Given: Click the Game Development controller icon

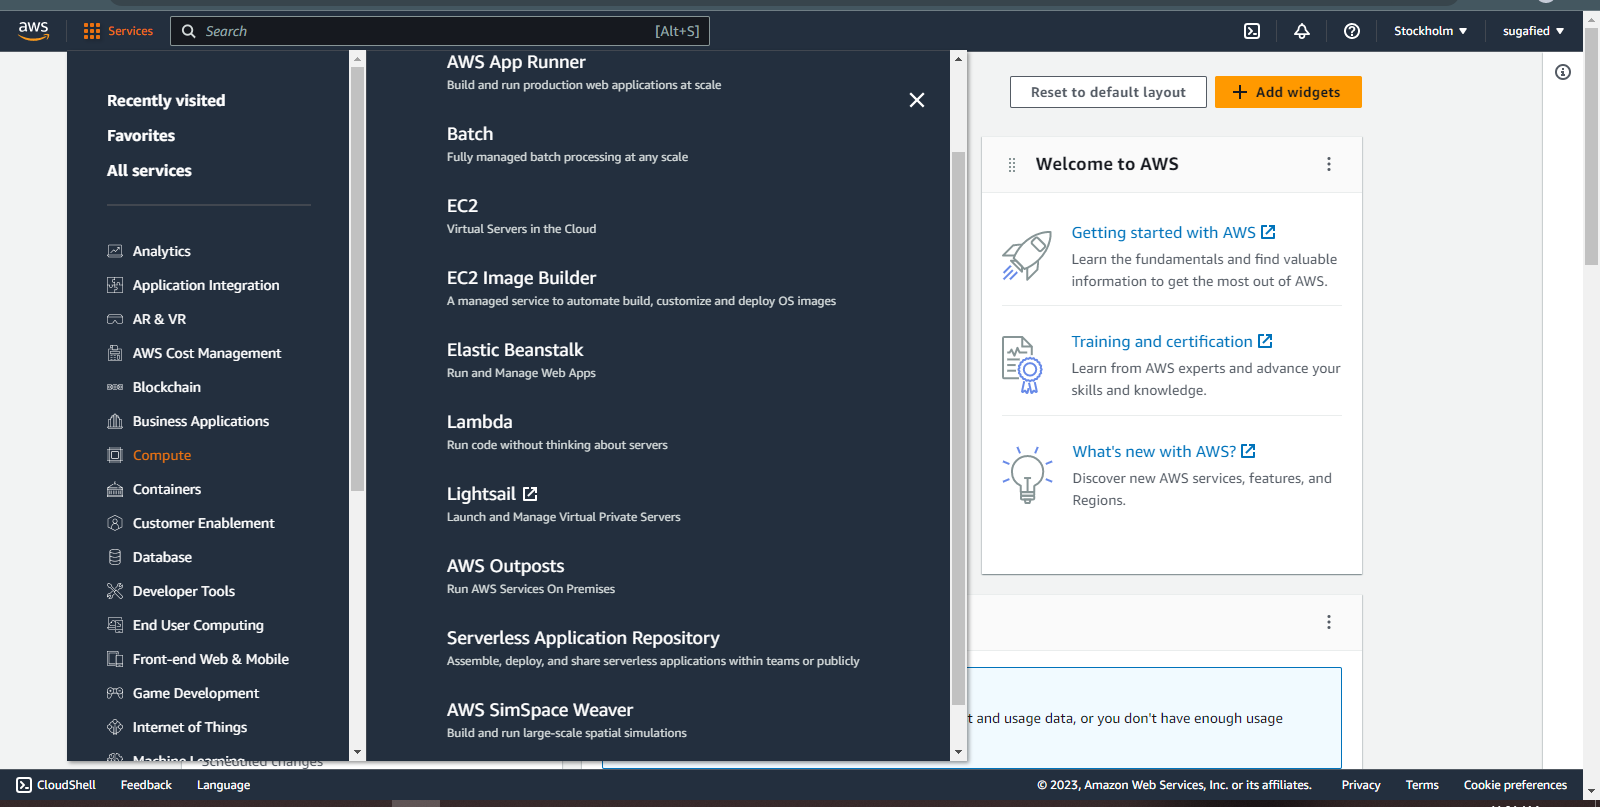Looking at the screenshot, I should [115, 693].
